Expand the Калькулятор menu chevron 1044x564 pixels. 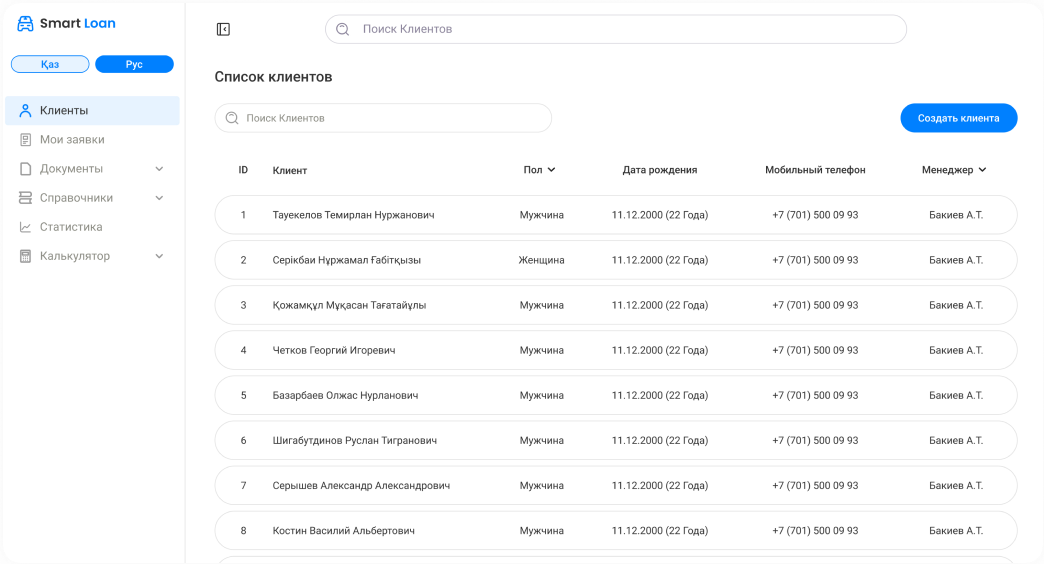click(159, 256)
